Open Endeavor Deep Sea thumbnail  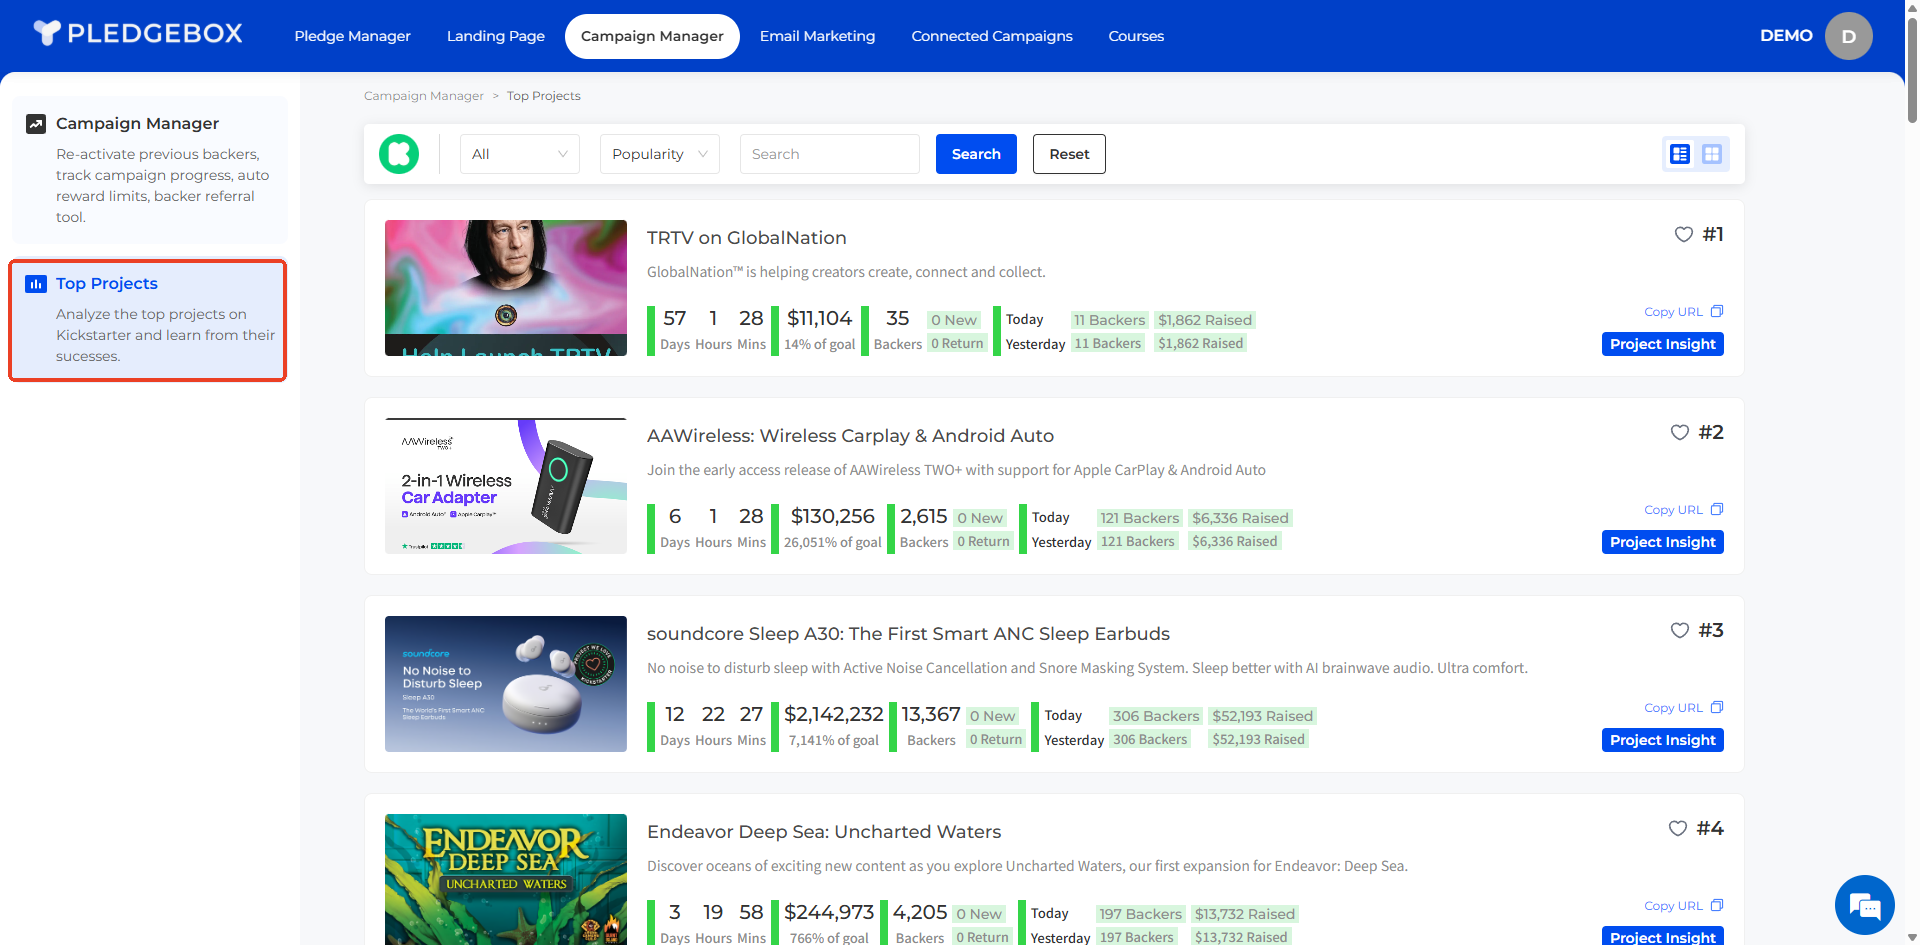[x=506, y=880]
